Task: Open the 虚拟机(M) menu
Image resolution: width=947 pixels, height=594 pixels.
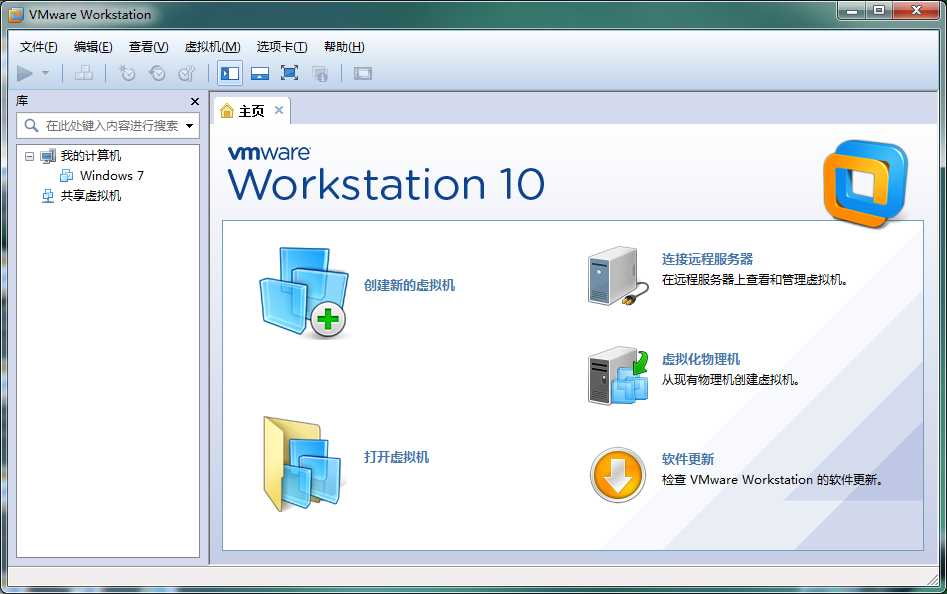Action: (213, 46)
